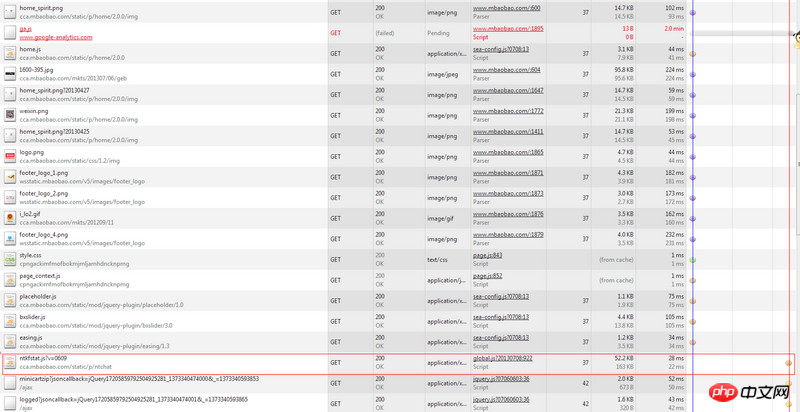Image resolution: width=800 pixels, height=412 pixels.
Task: Click the orange timeline dot for home.js
Action: click(x=692, y=54)
